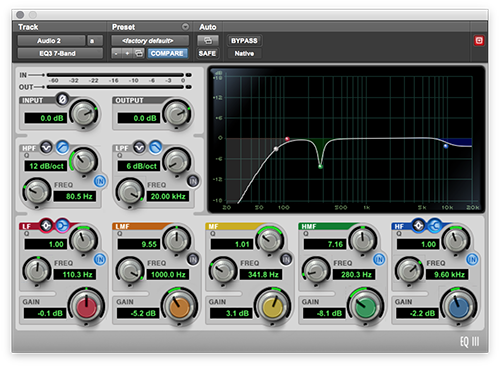Select the gray HPF control point on graph
Viewport: 500px width, 367px height.
pyautogui.click(x=276, y=149)
